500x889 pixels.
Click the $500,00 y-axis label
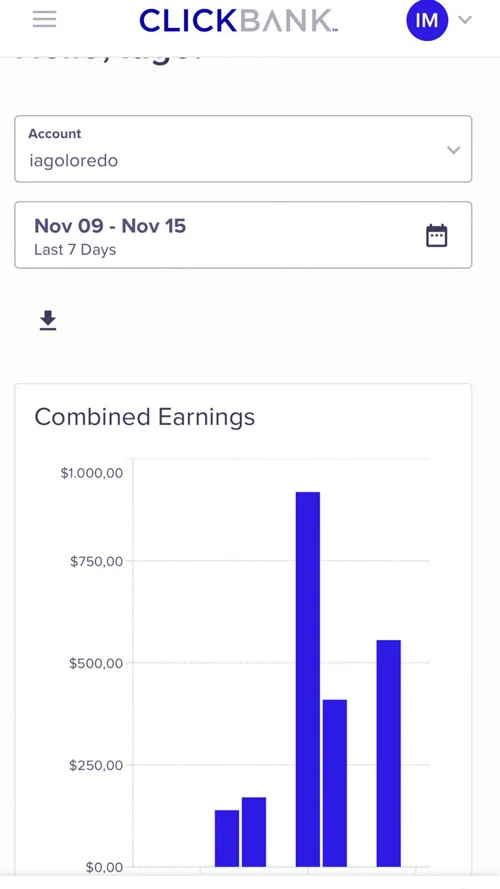[96, 663]
